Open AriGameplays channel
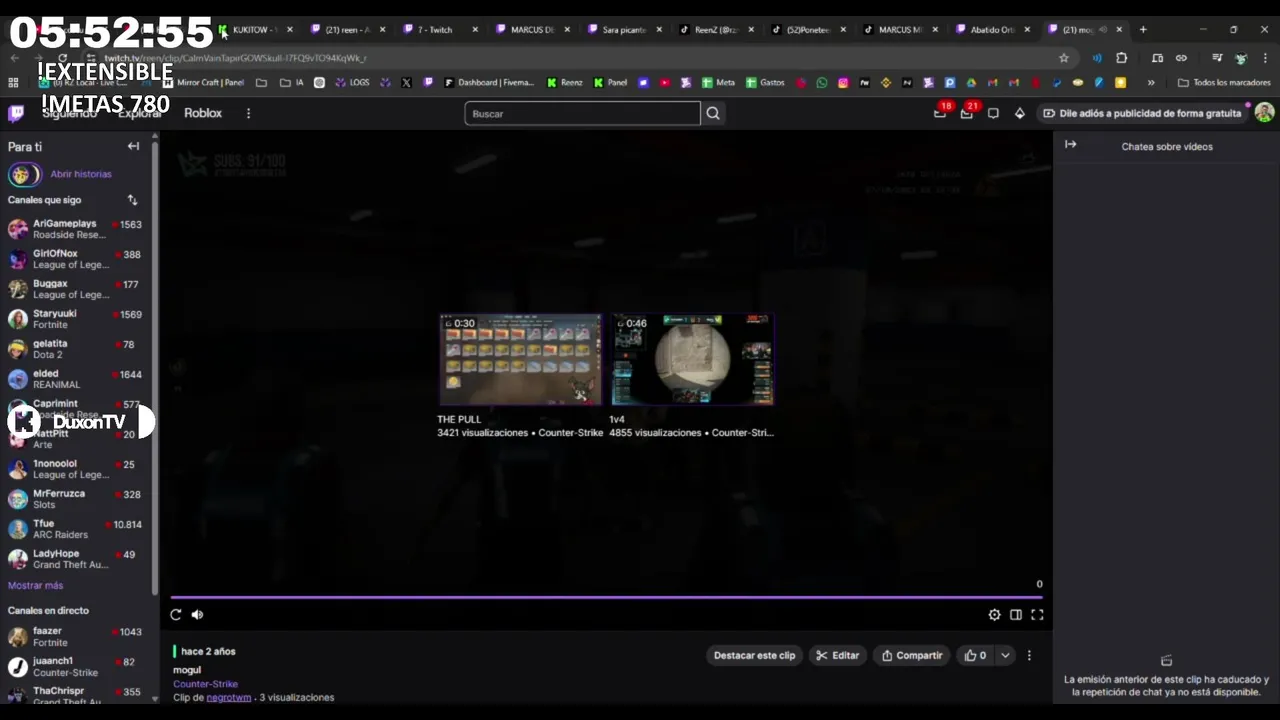Viewport: 1280px width, 720px height. tap(76, 229)
